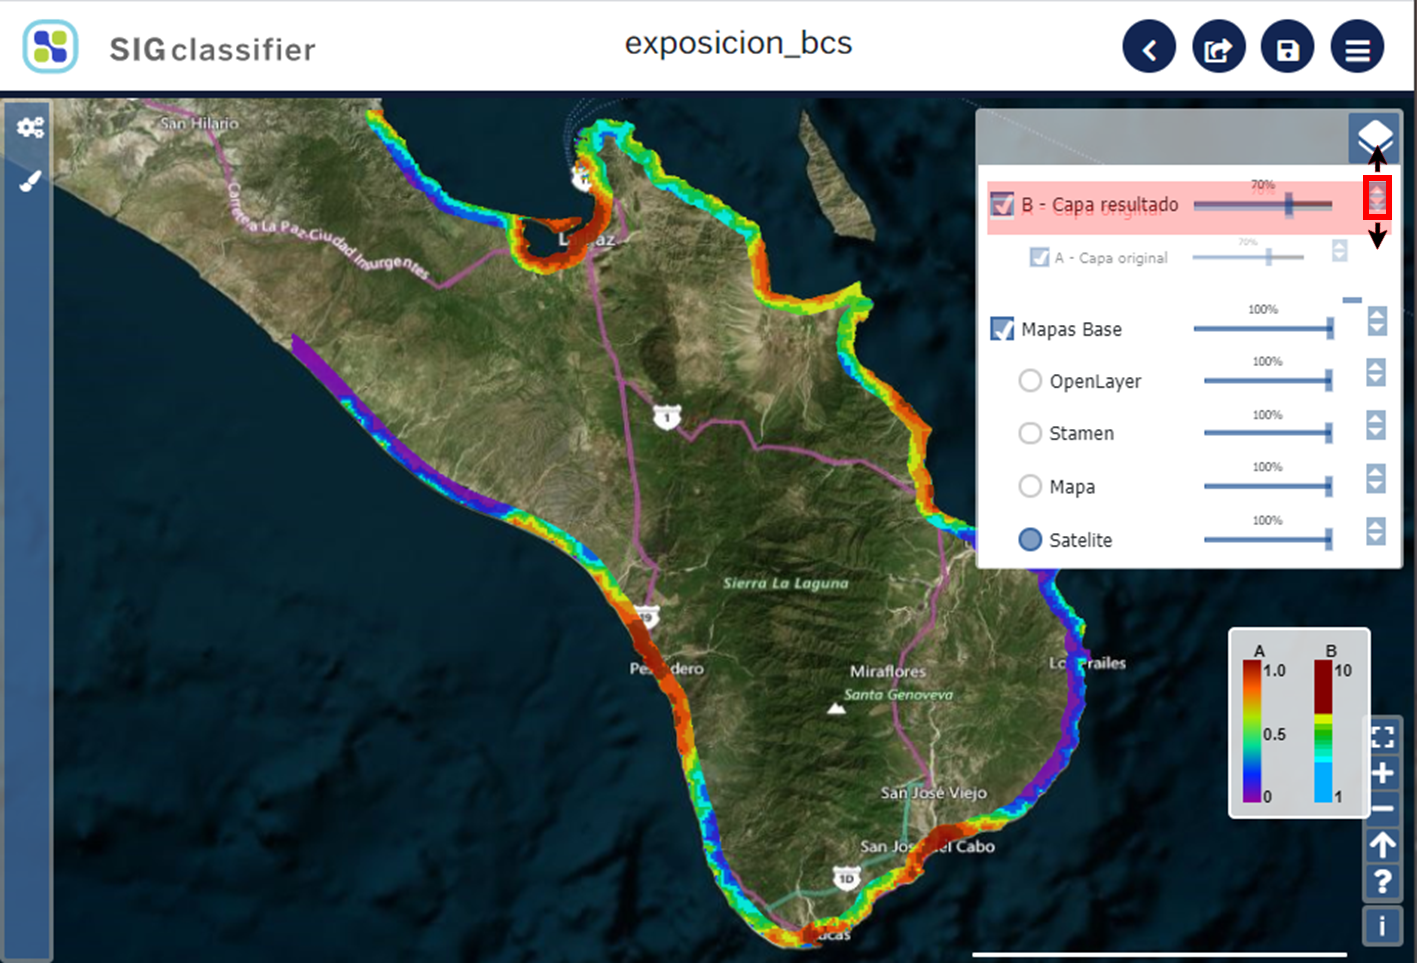Select the Mapa base map radio

(x=1030, y=486)
